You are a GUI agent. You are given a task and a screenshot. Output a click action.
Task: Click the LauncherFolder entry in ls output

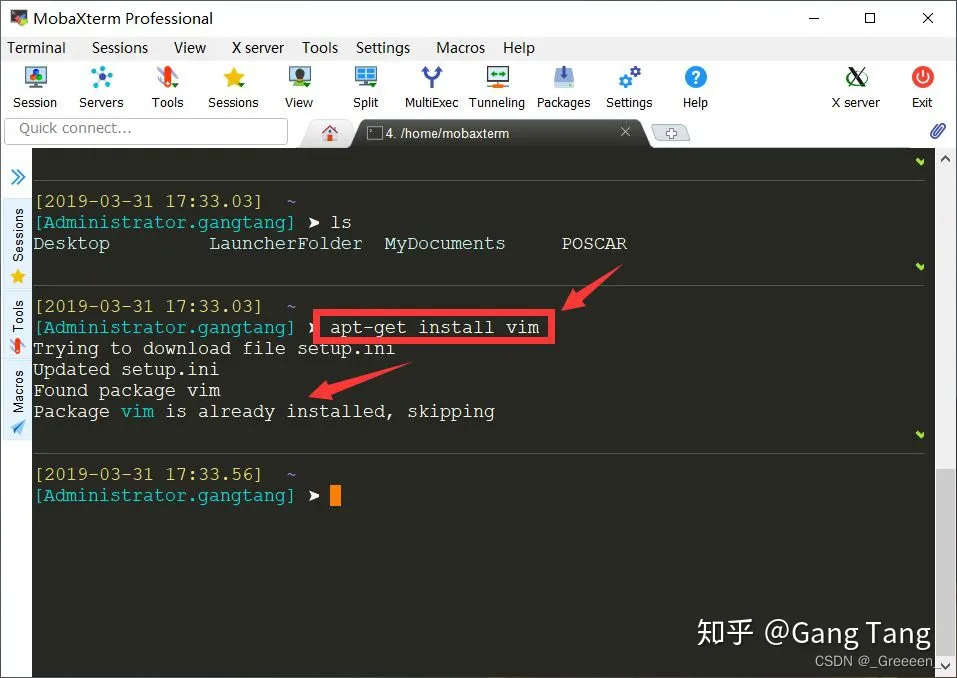click(x=286, y=243)
